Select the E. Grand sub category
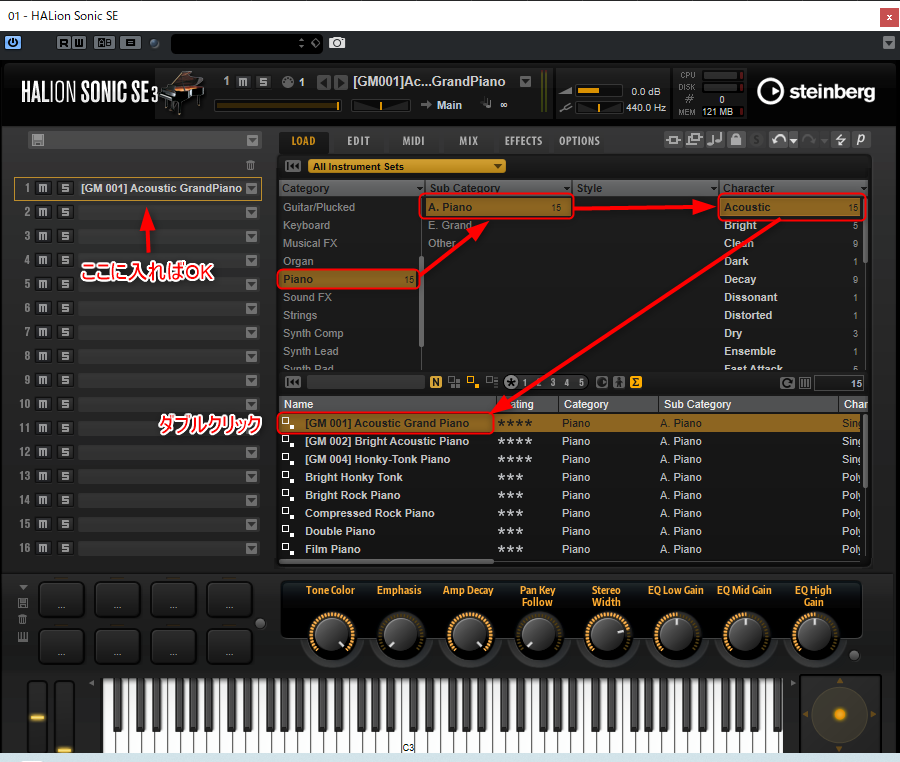Viewport: 900px width, 762px height. (x=498, y=226)
